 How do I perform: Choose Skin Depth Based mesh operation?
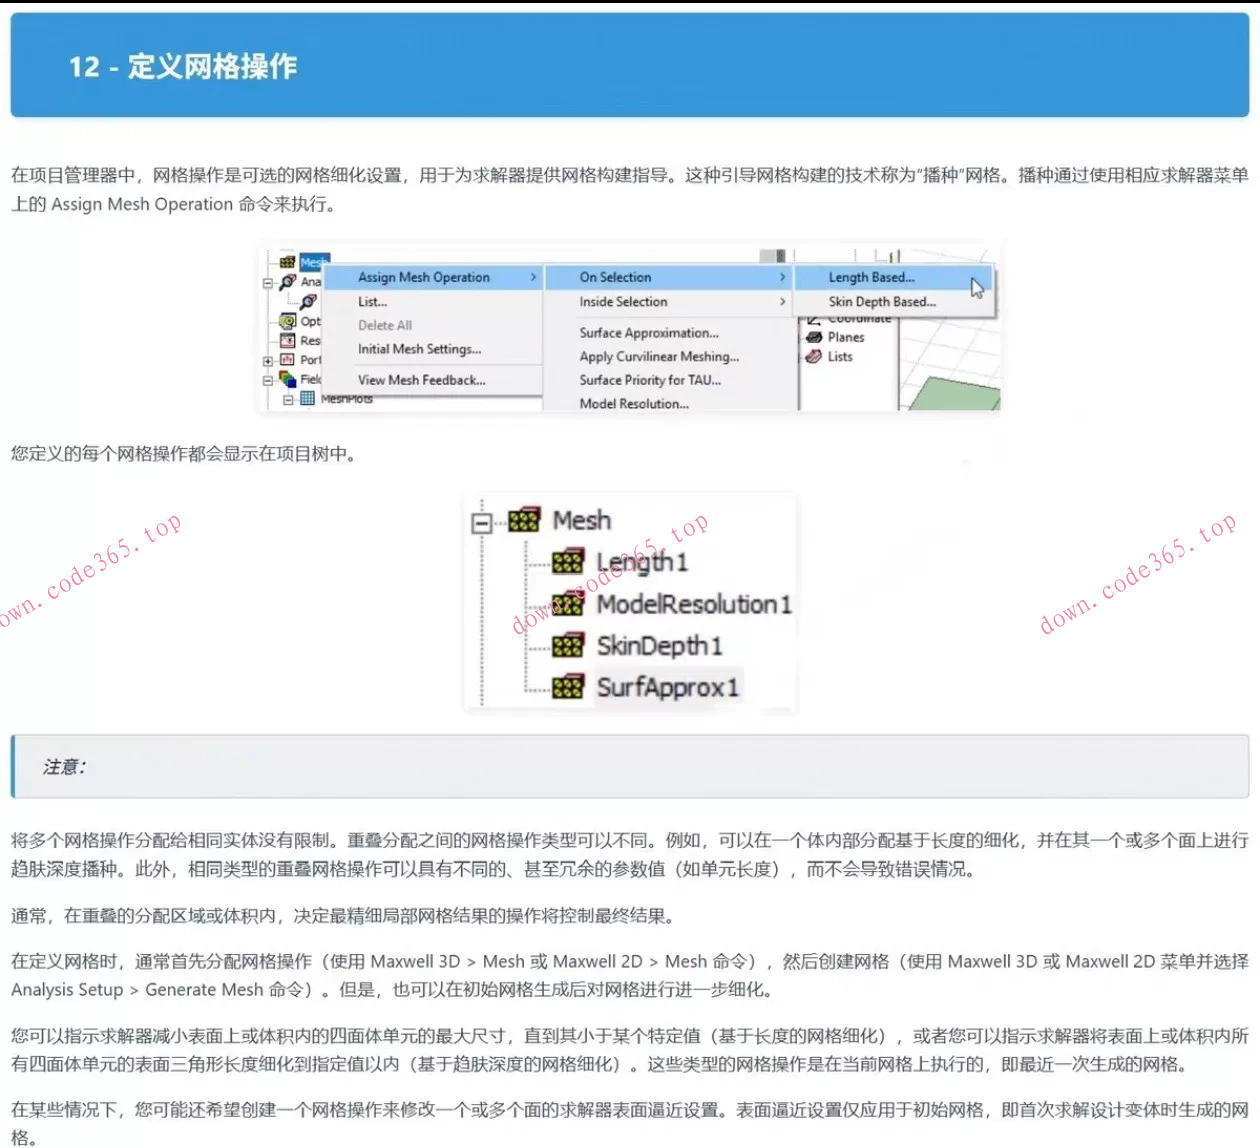[x=882, y=302]
